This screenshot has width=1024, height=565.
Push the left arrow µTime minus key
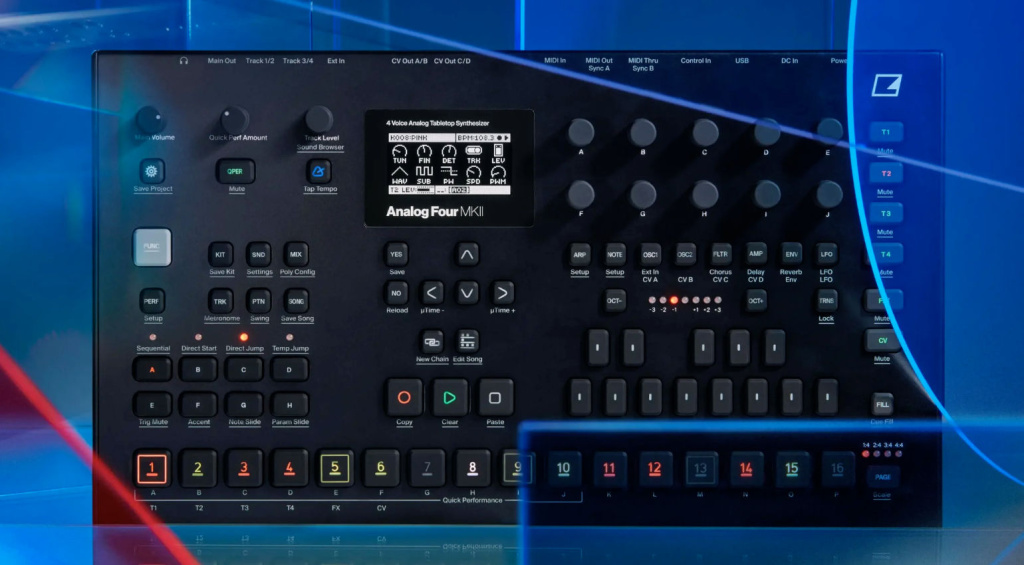pyautogui.click(x=432, y=293)
